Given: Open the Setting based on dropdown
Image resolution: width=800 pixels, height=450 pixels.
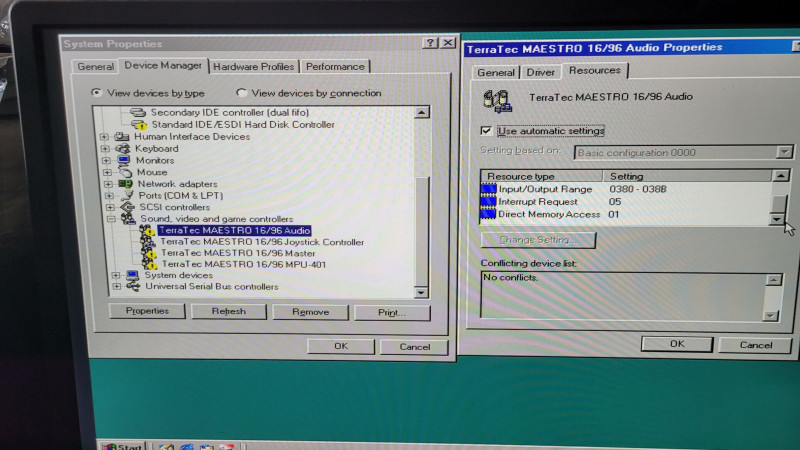Looking at the screenshot, I should pyautogui.click(x=784, y=152).
